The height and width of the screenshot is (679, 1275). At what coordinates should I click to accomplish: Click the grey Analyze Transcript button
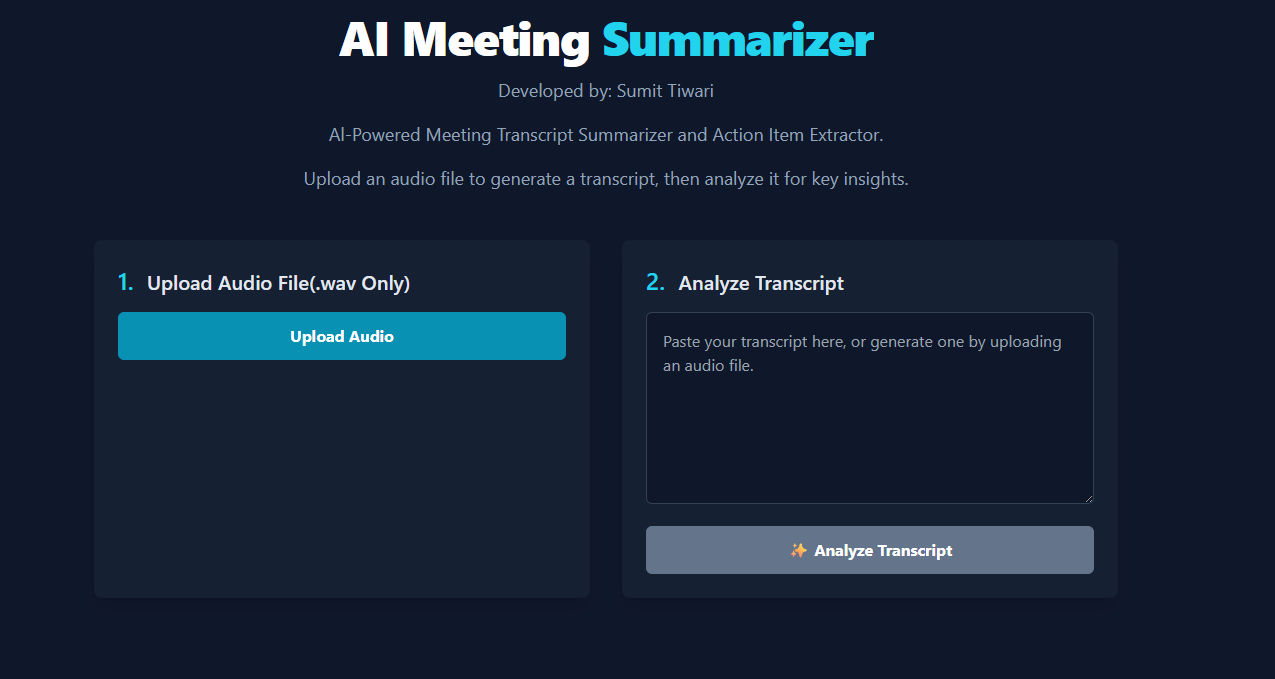870,550
